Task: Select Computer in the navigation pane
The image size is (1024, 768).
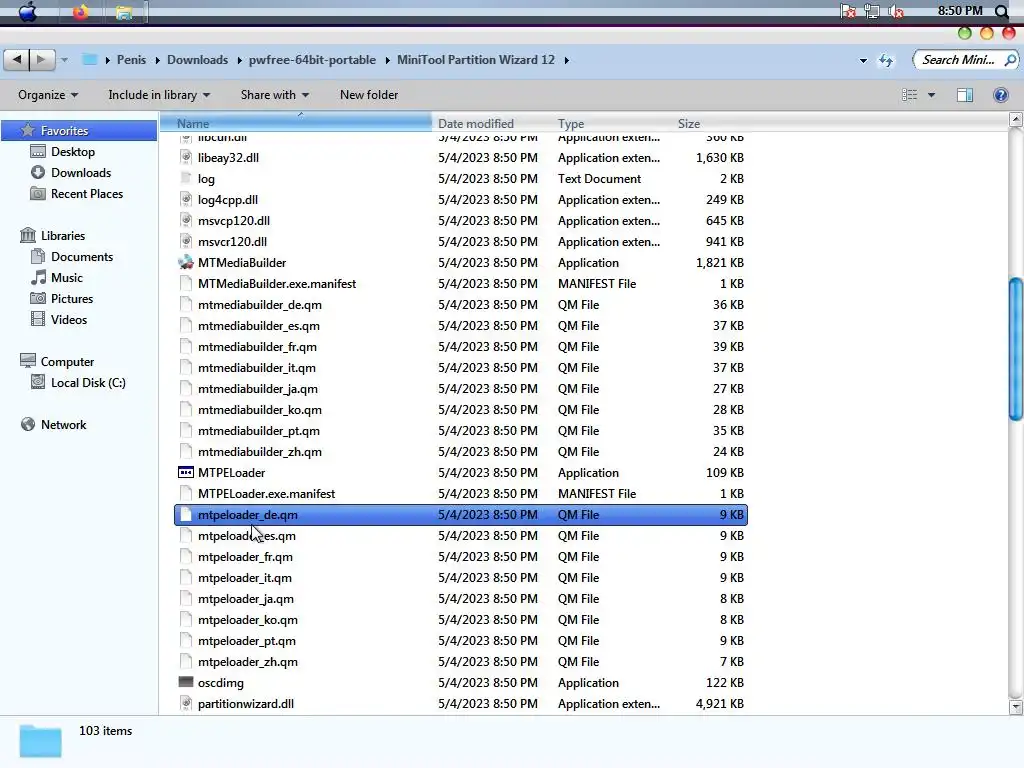Action: tap(67, 361)
